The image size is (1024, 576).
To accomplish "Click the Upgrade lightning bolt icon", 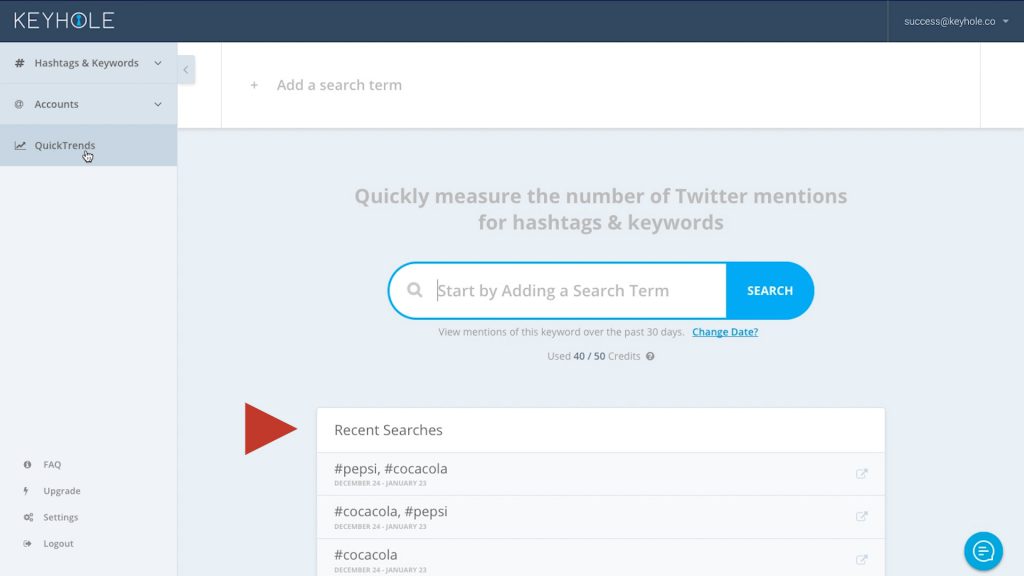I will (x=26, y=491).
